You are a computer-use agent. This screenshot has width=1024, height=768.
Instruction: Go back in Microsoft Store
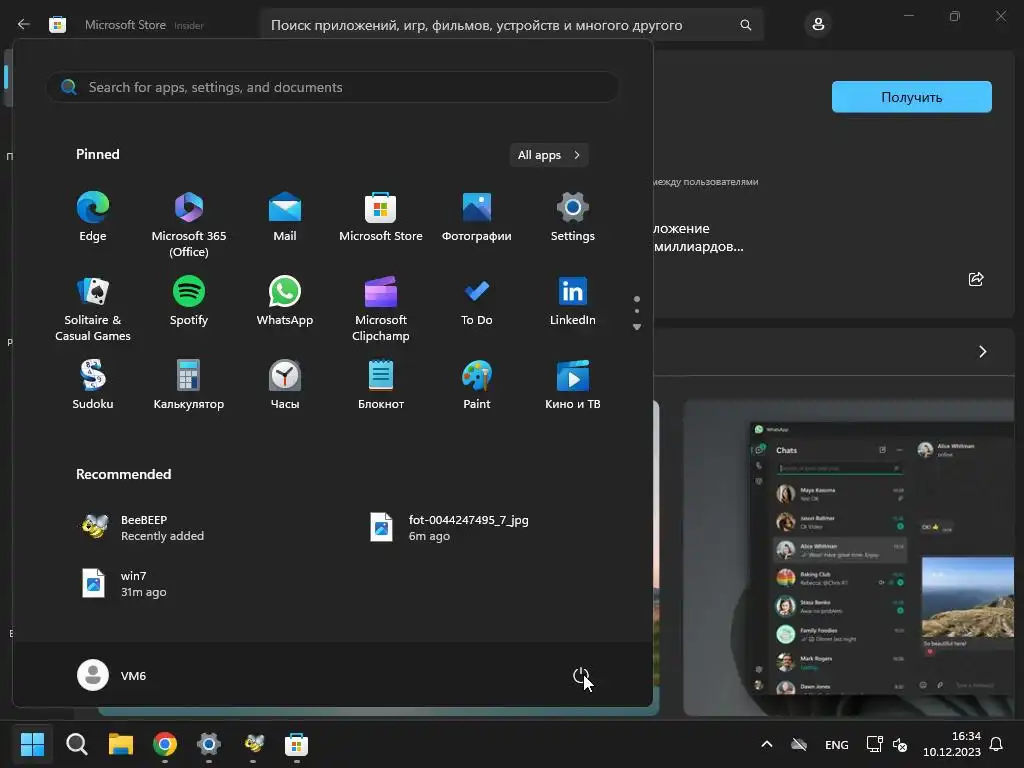24,25
